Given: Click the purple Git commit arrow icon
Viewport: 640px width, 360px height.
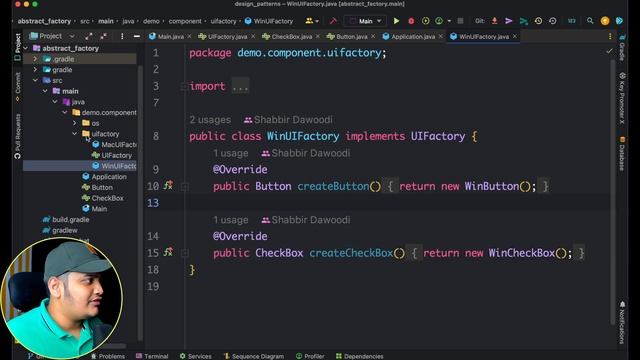Looking at the screenshot, I should pyautogui.click(x=509, y=21).
